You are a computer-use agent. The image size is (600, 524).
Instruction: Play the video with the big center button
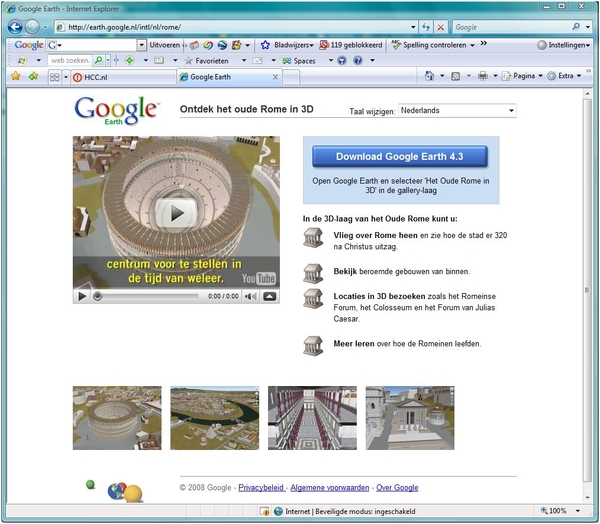176,213
